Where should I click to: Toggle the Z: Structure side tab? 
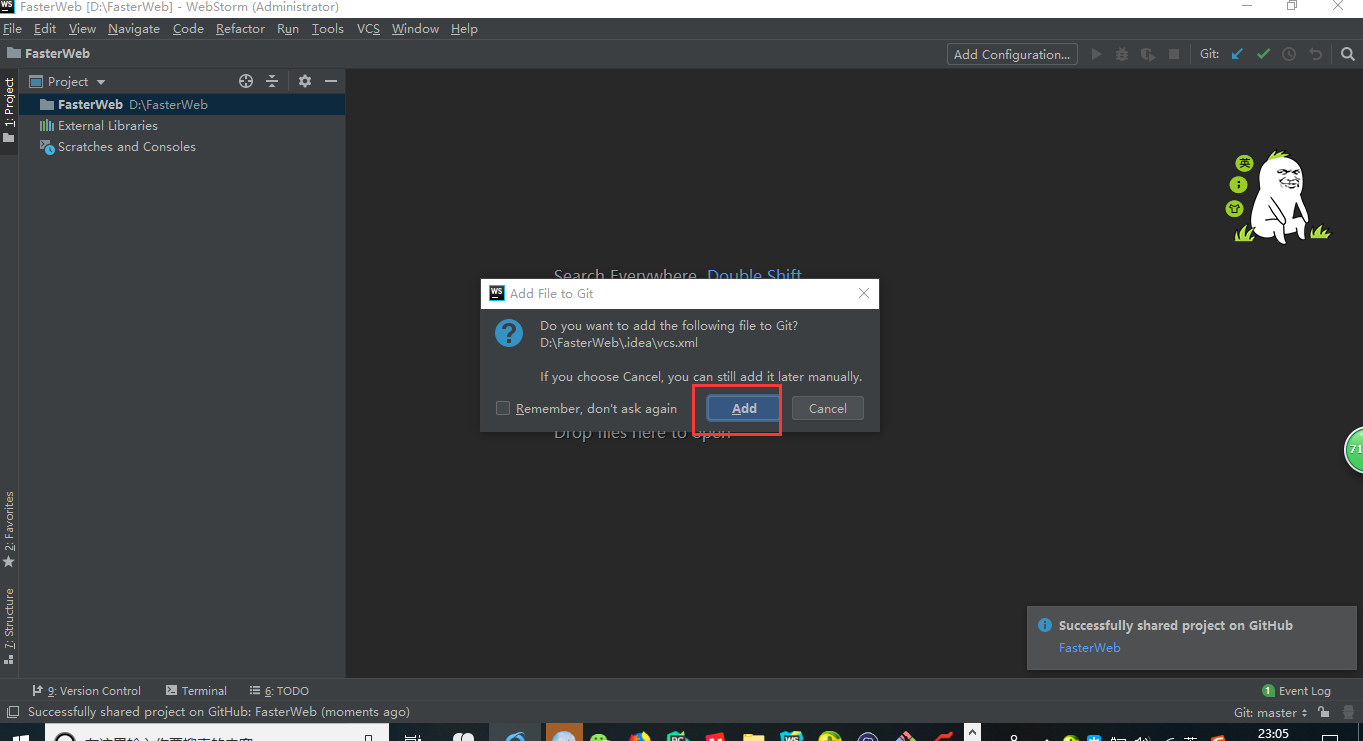tap(9, 627)
